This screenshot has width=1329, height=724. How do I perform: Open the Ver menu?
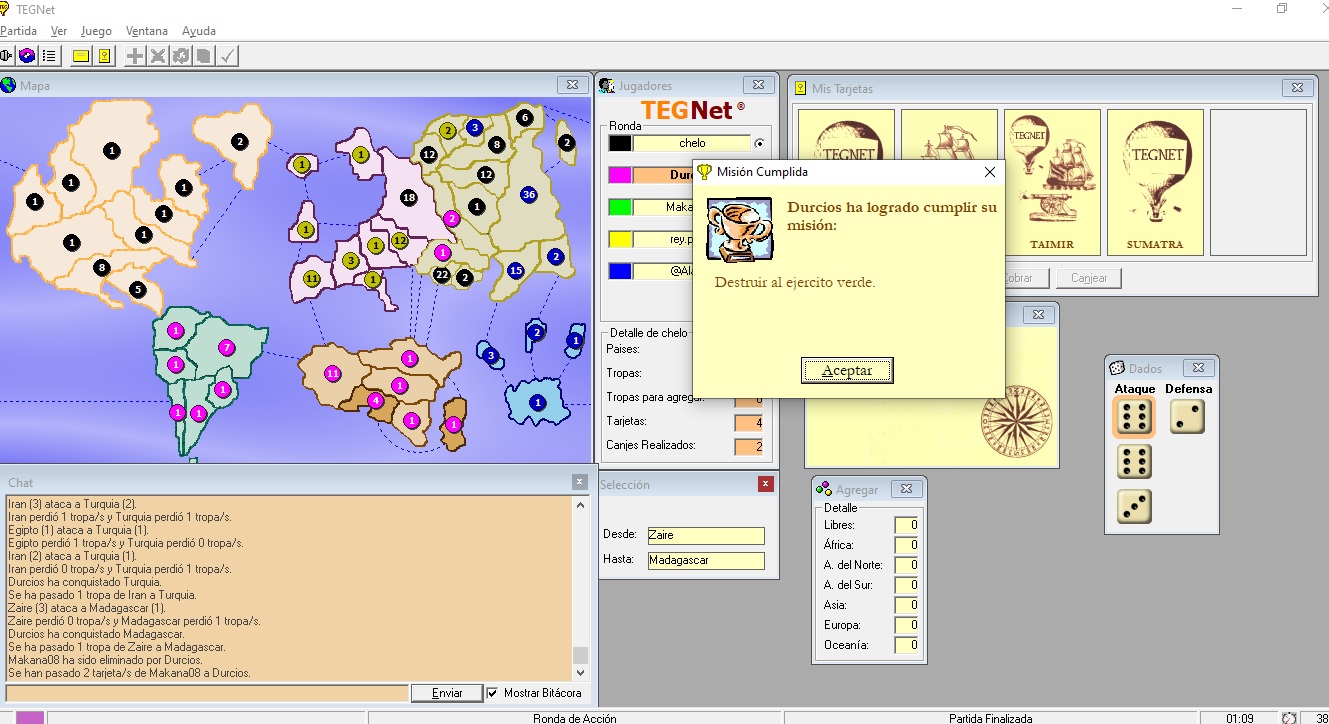click(59, 31)
